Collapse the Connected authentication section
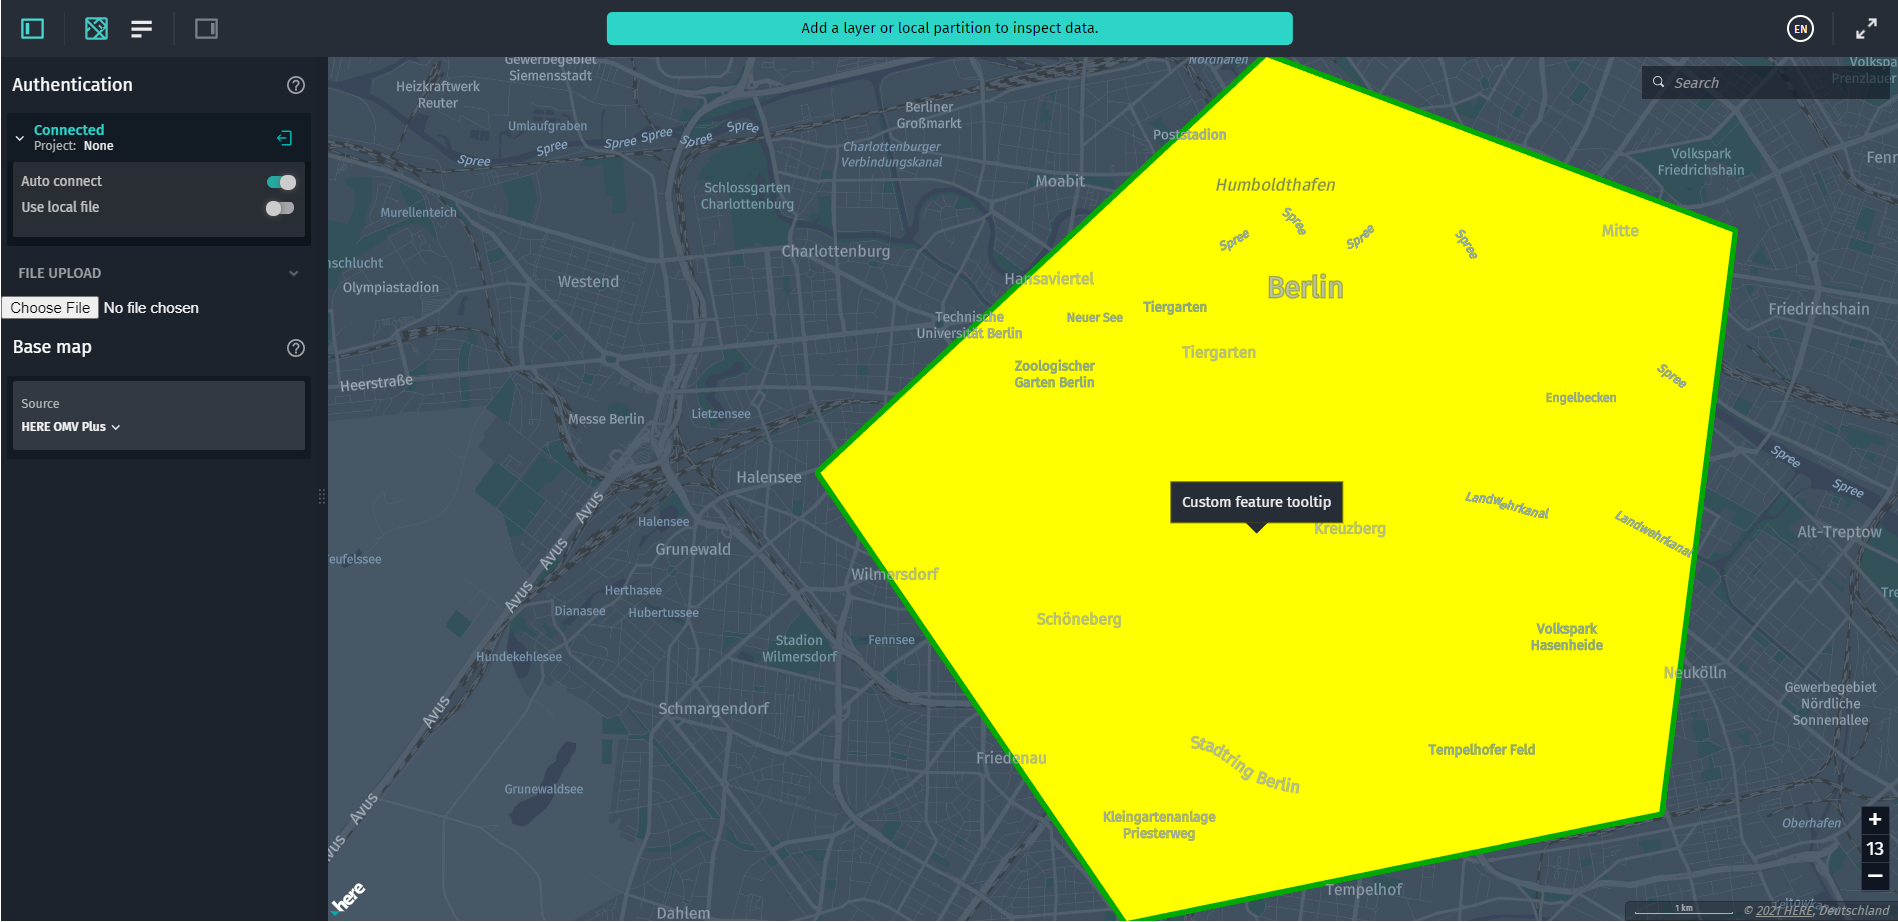Image resolution: width=1898 pixels, height=922 pixels. 18,136
